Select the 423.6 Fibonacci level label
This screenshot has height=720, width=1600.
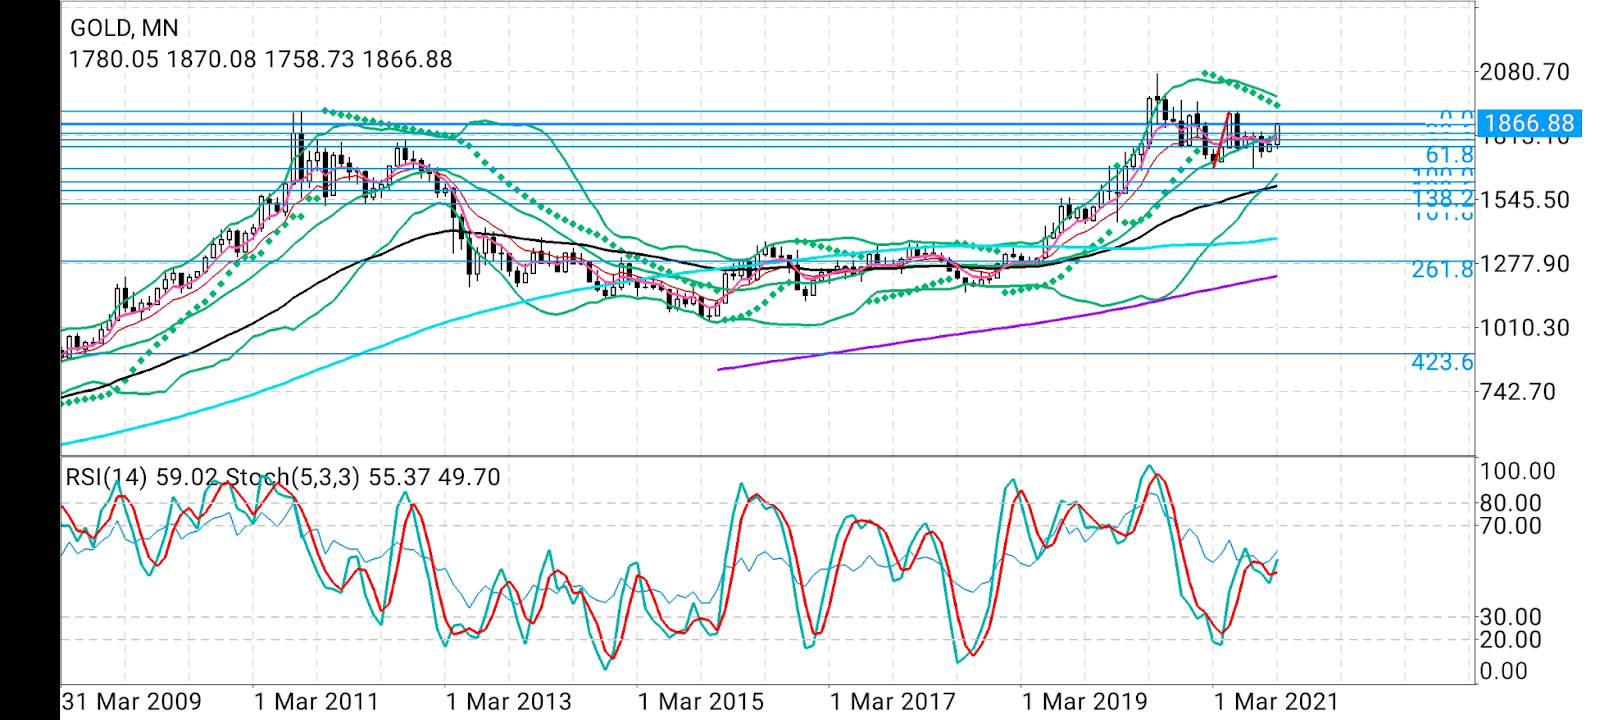coord(1442,362)
